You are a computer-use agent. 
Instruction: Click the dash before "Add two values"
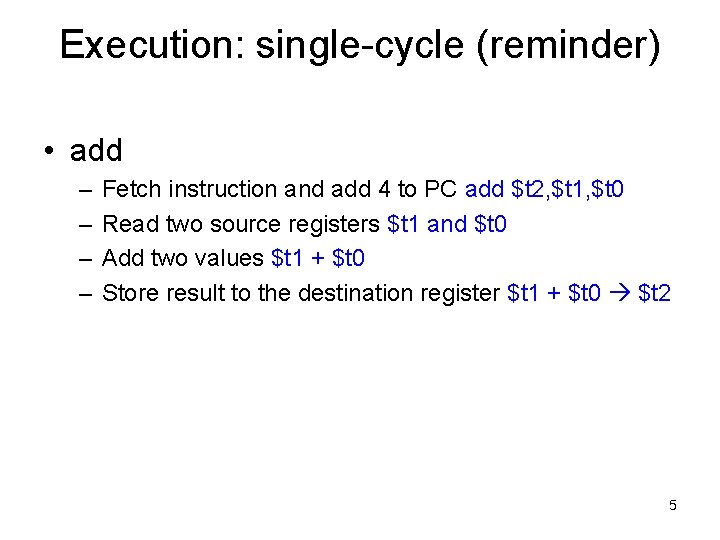[x=81, y=258]
